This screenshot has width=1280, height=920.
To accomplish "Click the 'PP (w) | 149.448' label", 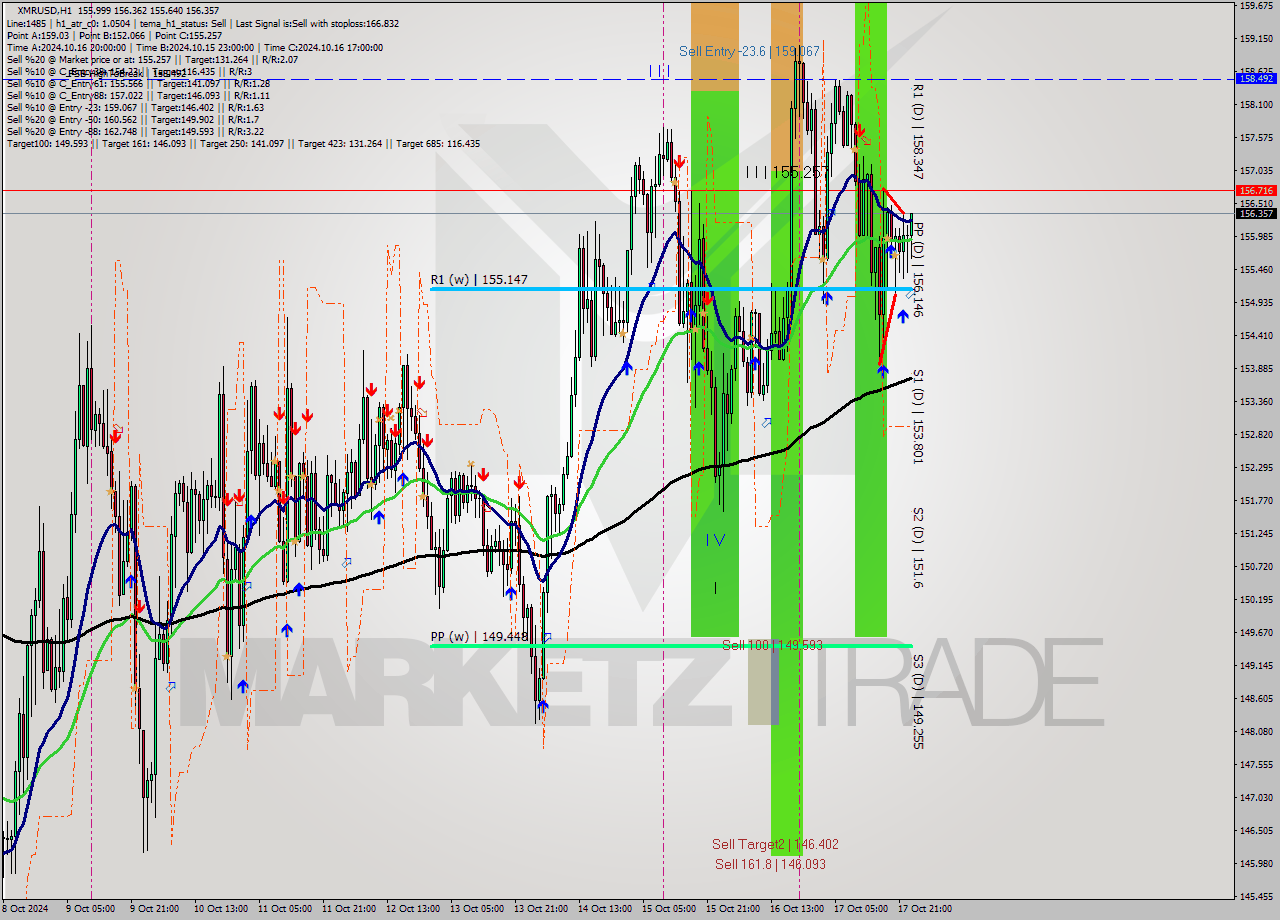I will (479, 636).
